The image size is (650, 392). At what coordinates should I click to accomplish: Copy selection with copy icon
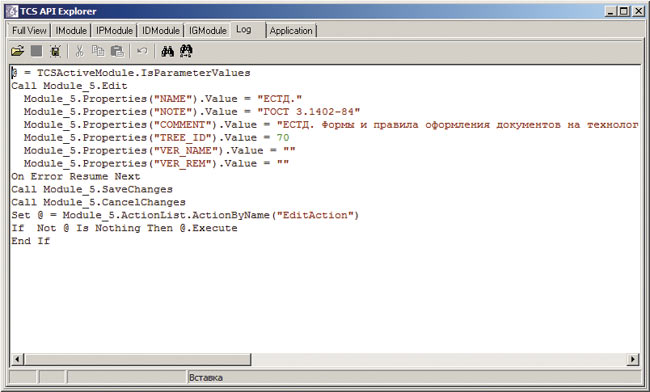pos(98,51)
